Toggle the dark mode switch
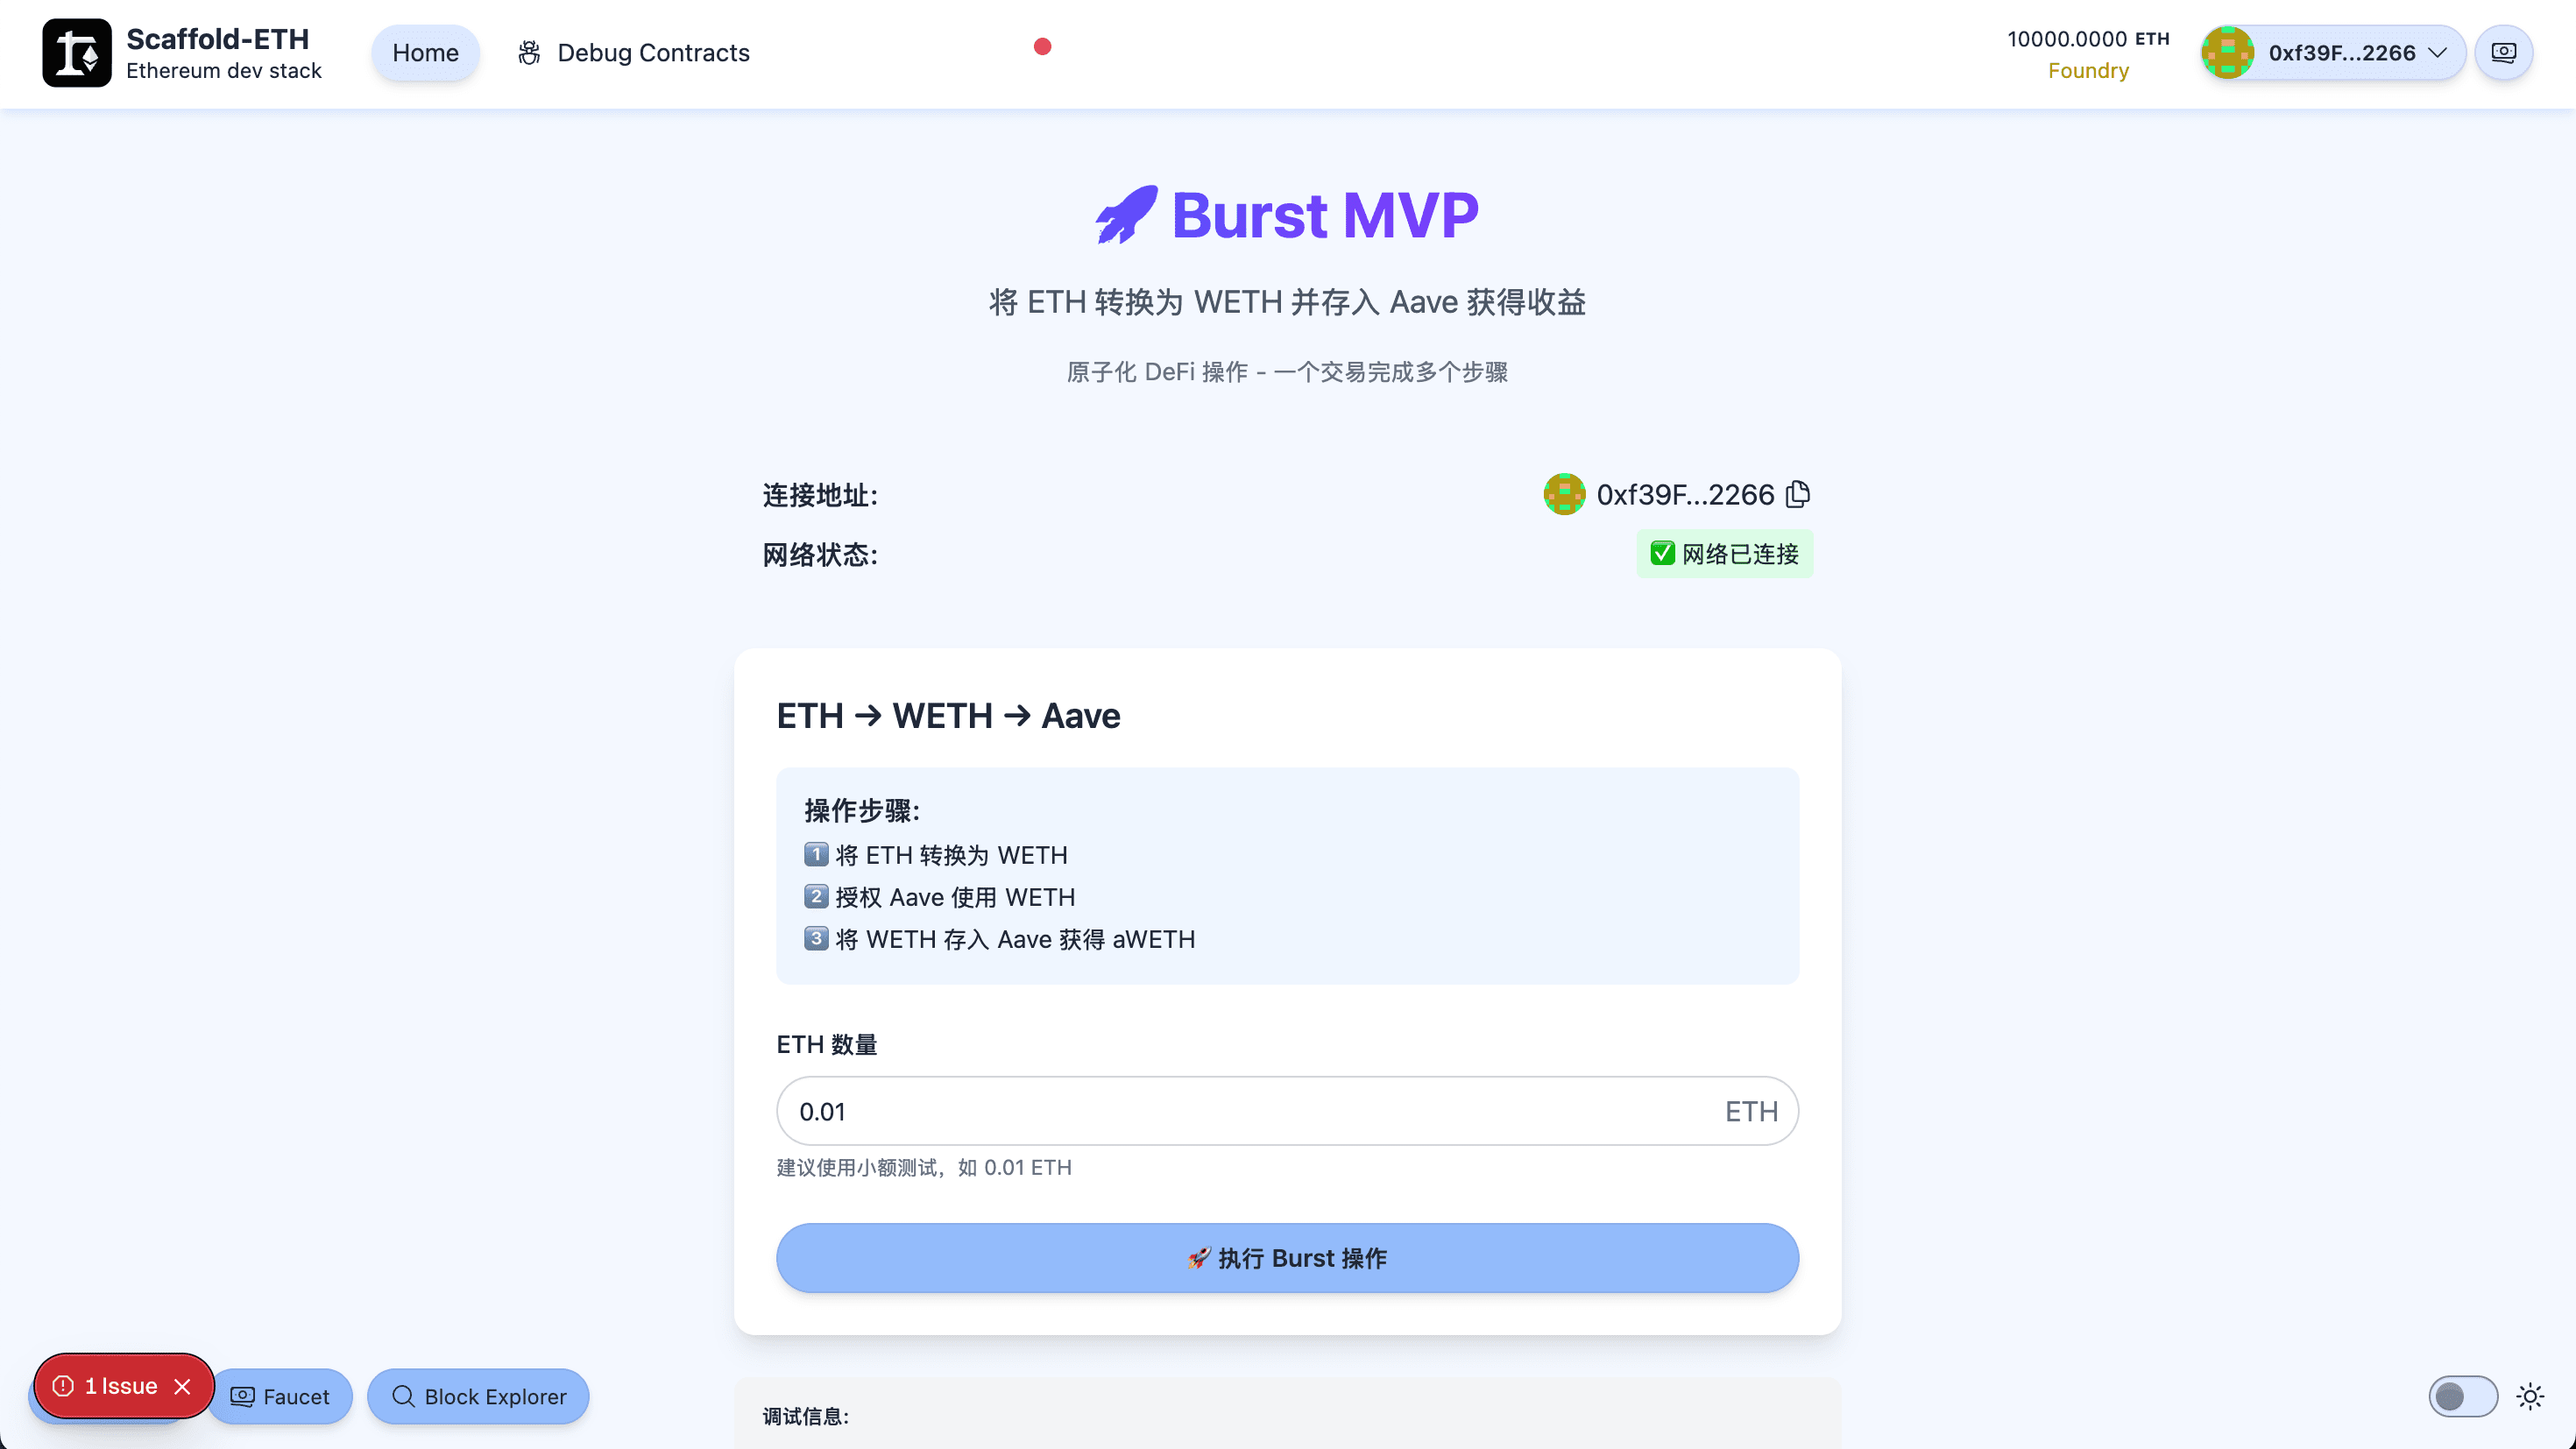The height and width of the screenshot is (1449, 2576). (x=2462, y=1396)
